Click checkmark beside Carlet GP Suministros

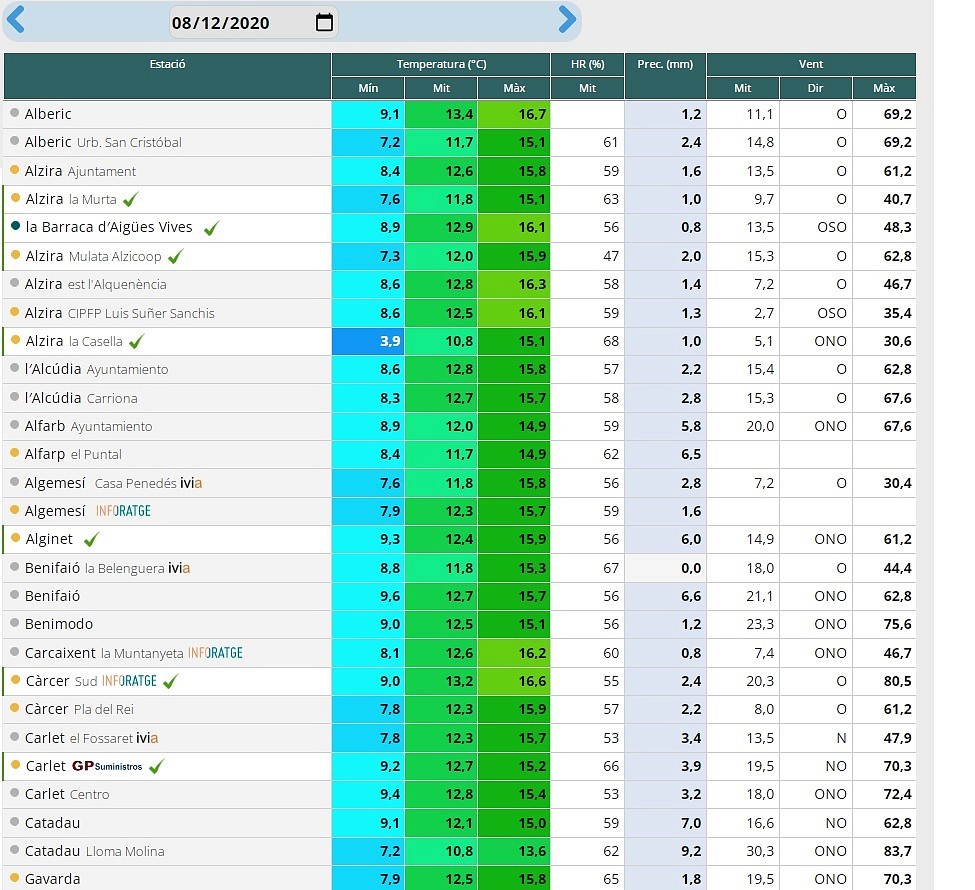coord(157,766)
